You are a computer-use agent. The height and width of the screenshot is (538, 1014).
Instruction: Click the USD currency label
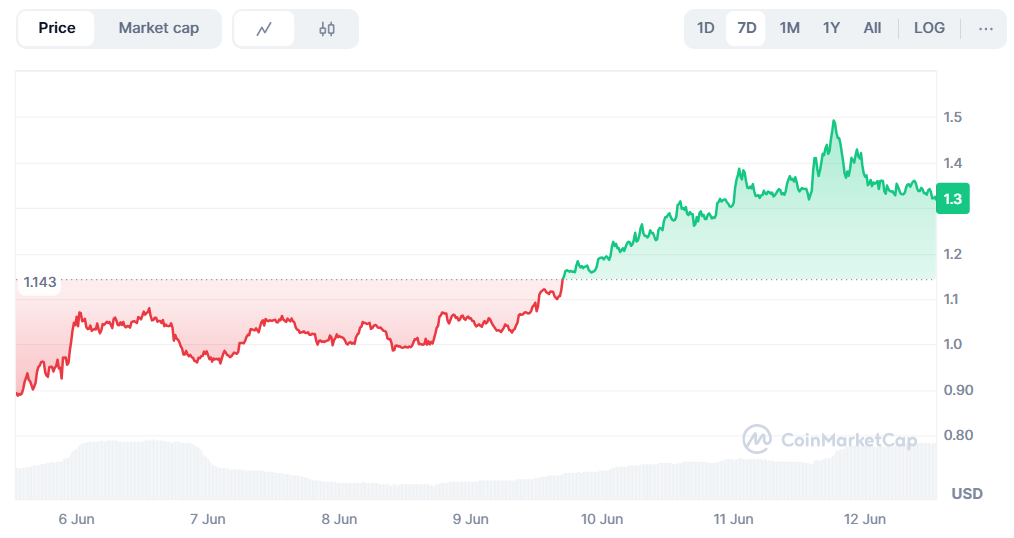click(x=966, y=494)
